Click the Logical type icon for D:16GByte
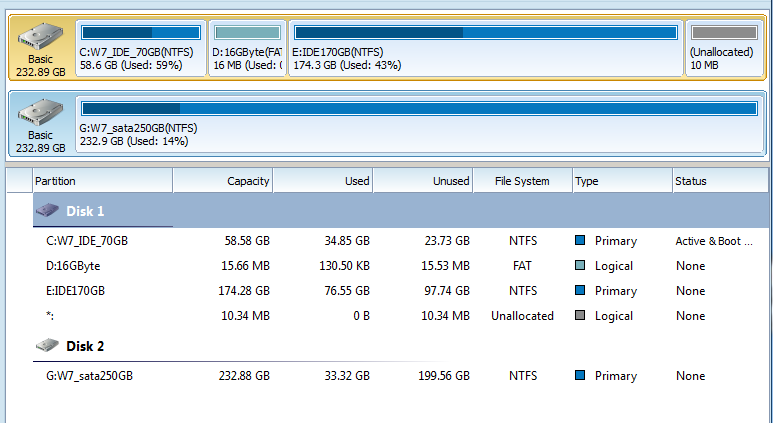 tap(580, 266)
